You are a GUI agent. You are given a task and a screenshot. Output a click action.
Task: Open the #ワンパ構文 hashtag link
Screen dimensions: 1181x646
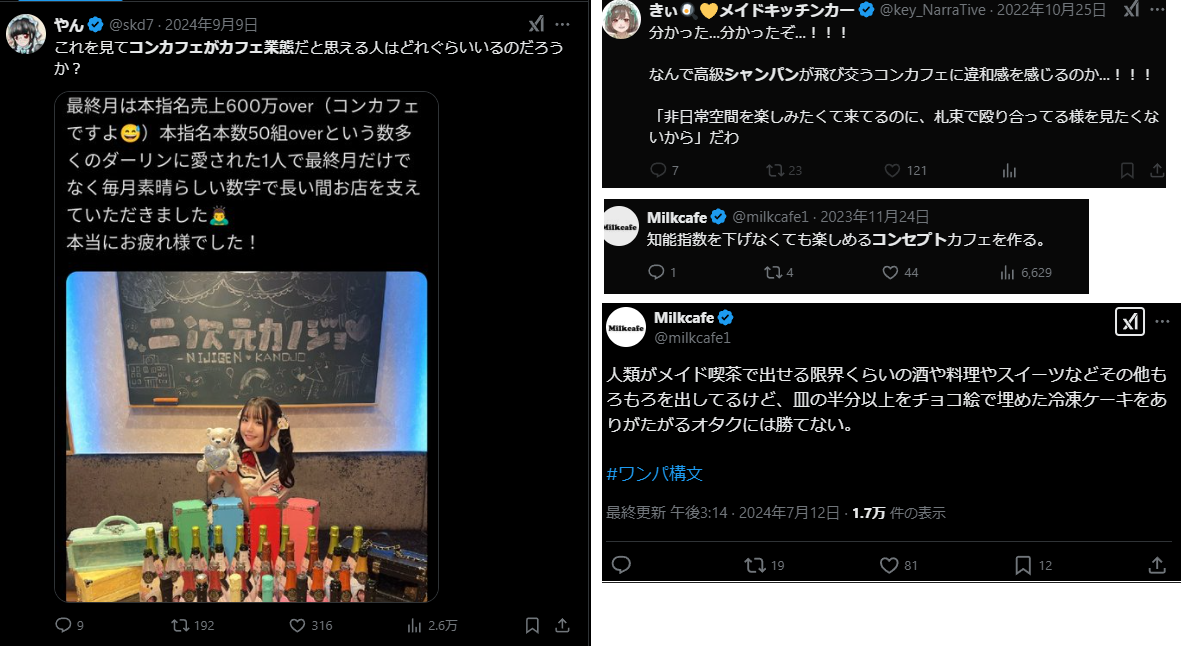(655, 474)
